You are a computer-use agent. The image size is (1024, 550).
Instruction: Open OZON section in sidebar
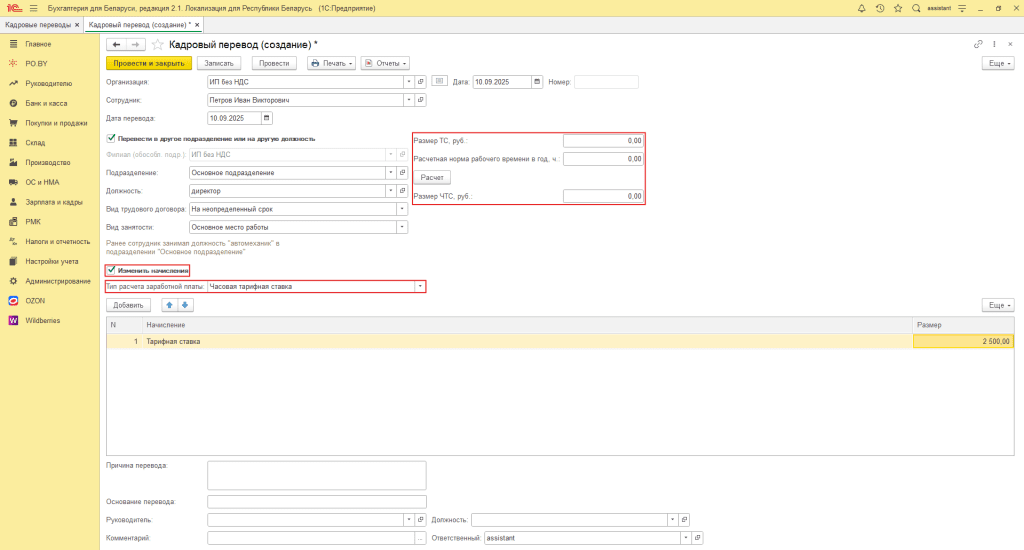(35, 301)
